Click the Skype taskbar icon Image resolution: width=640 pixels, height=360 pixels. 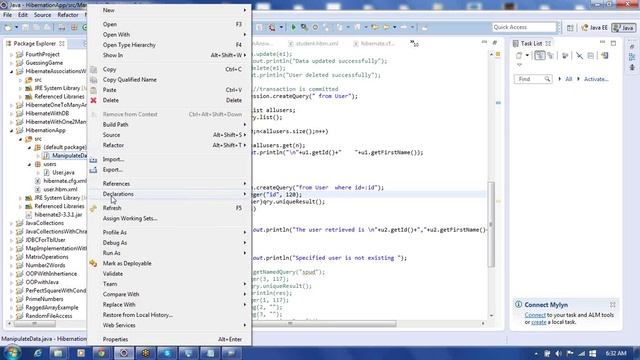tap(167, 353)
